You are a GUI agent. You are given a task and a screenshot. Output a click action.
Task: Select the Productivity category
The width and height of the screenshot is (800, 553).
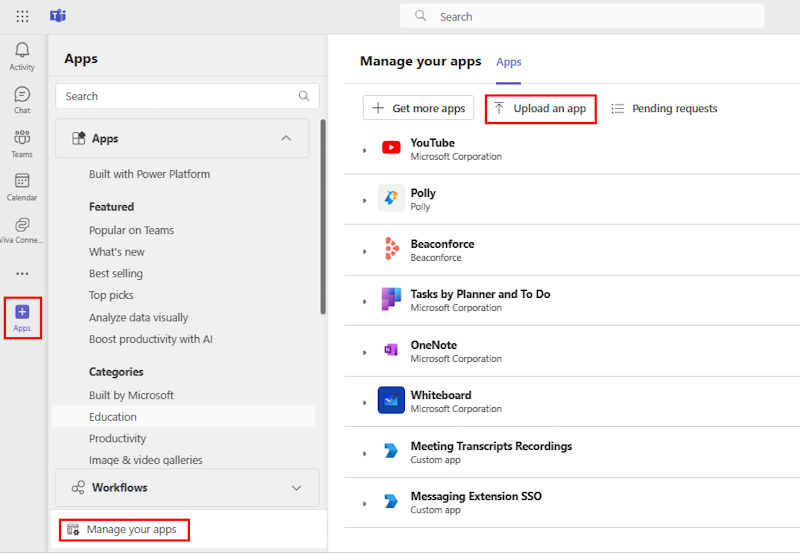point(117,438)
